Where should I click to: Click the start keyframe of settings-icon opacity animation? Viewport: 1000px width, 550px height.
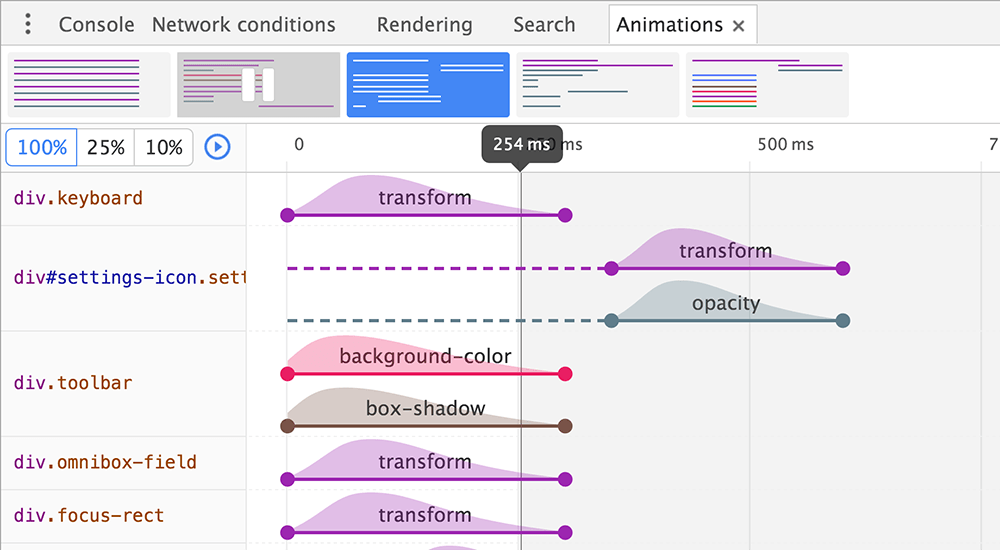[611, 321]
